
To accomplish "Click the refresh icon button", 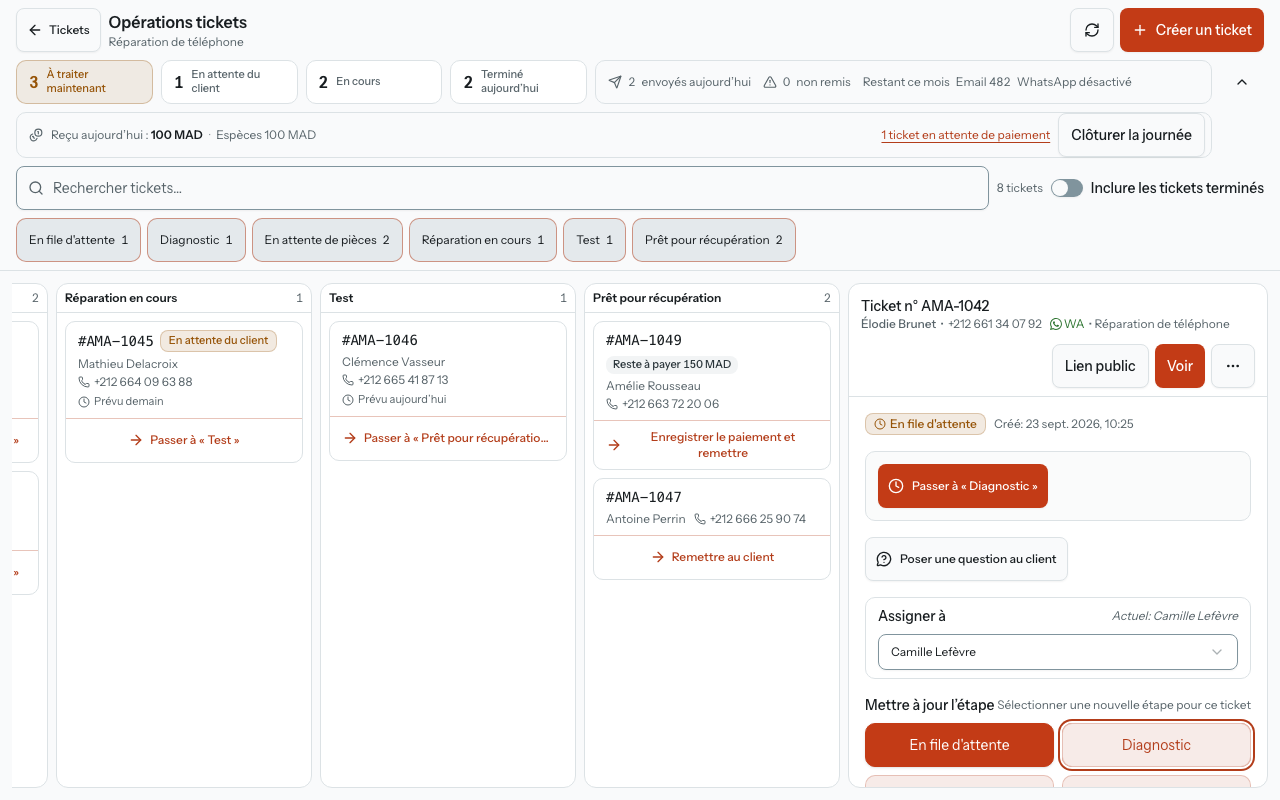I will pos(1092,30).
